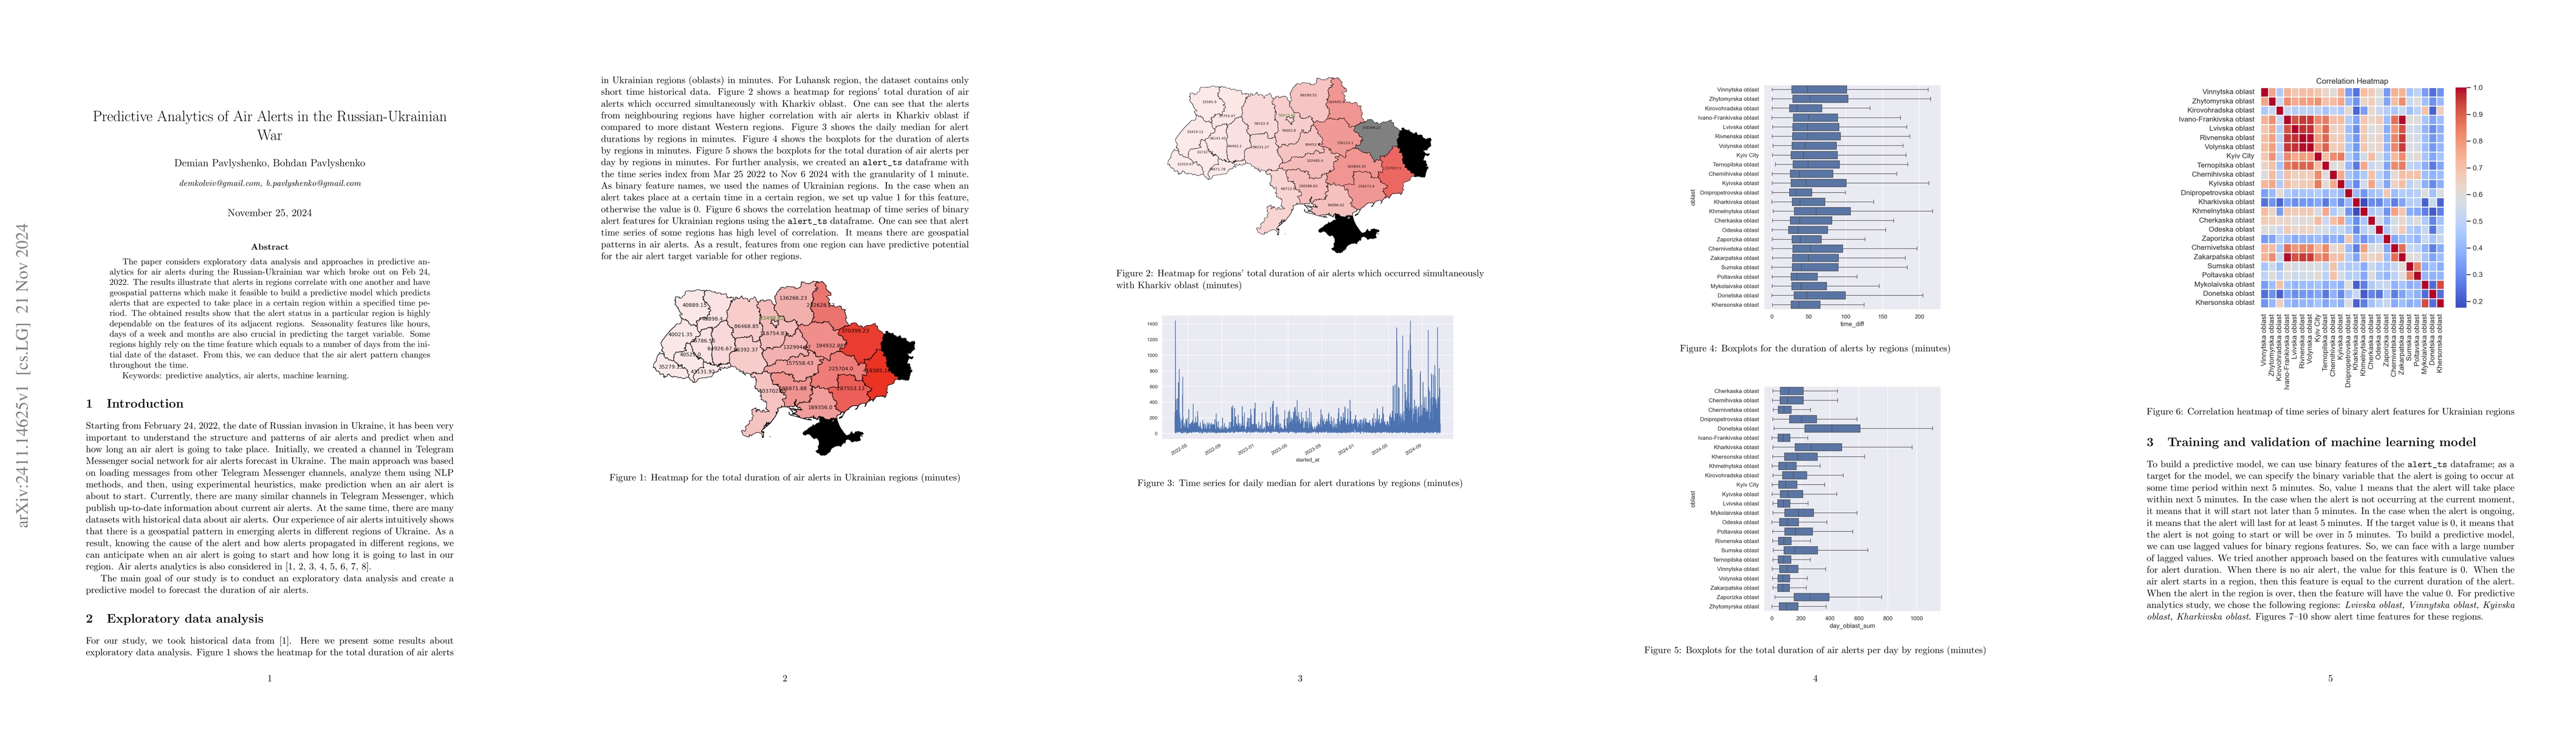
Task: Click the authors' email address line
Action: pos(269,183)
